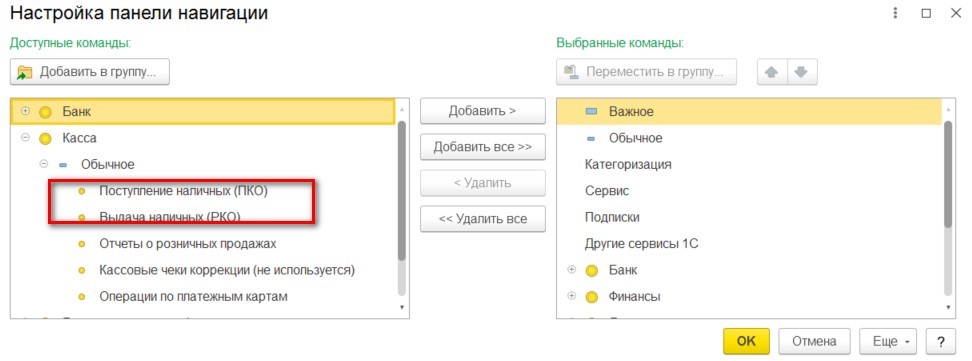This screenshot has width=972, height=361.
Task: Open the Еще dropdown menu
Action: pos(888,341)
